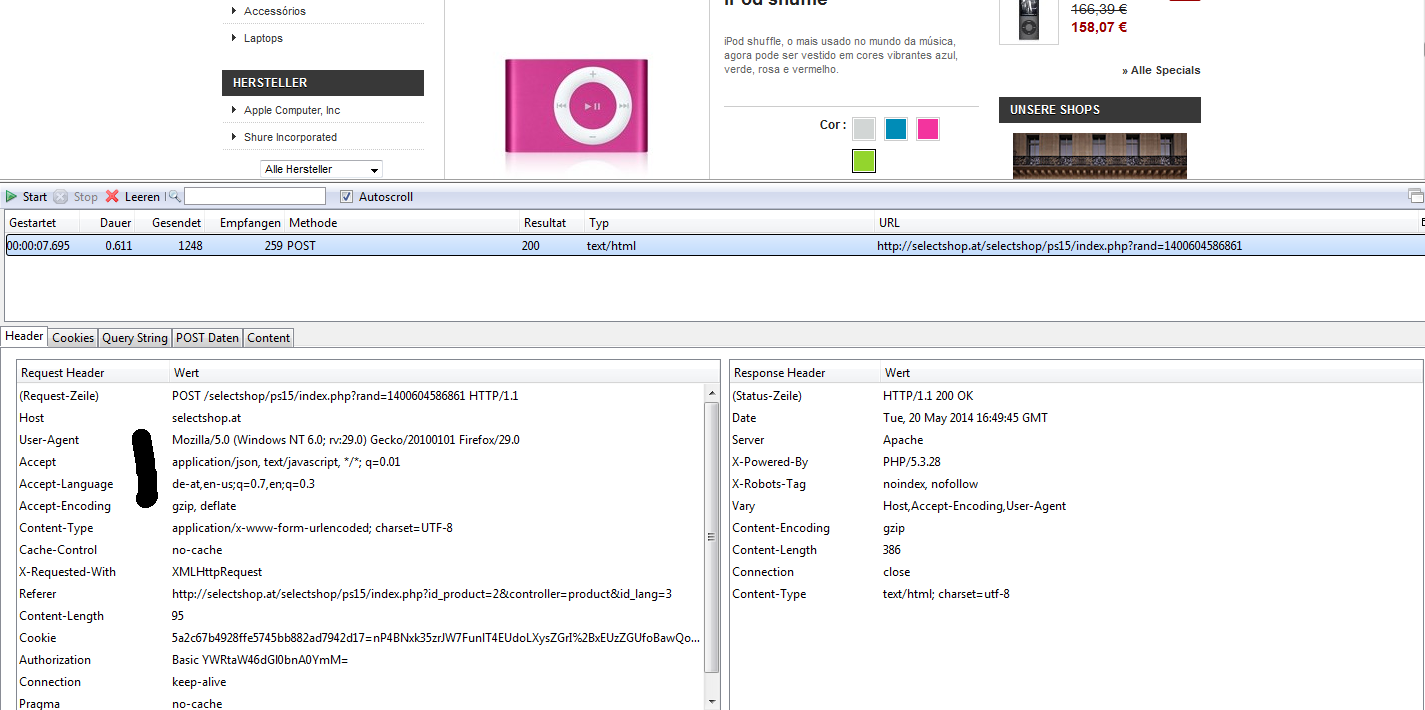Select the Host value selectshop.at
Screen dimensions: 1425x710
point(206,418)
